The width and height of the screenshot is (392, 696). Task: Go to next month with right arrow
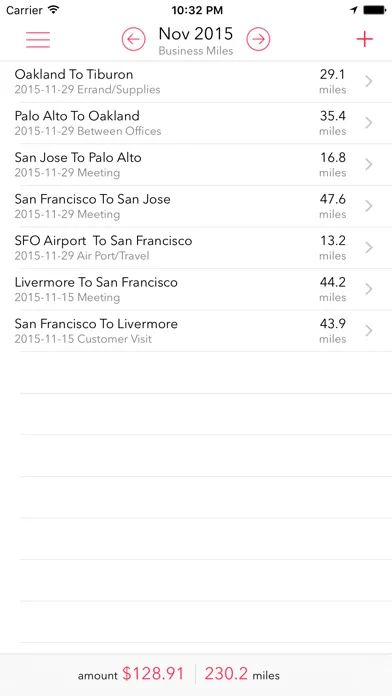tap(258, 40)
